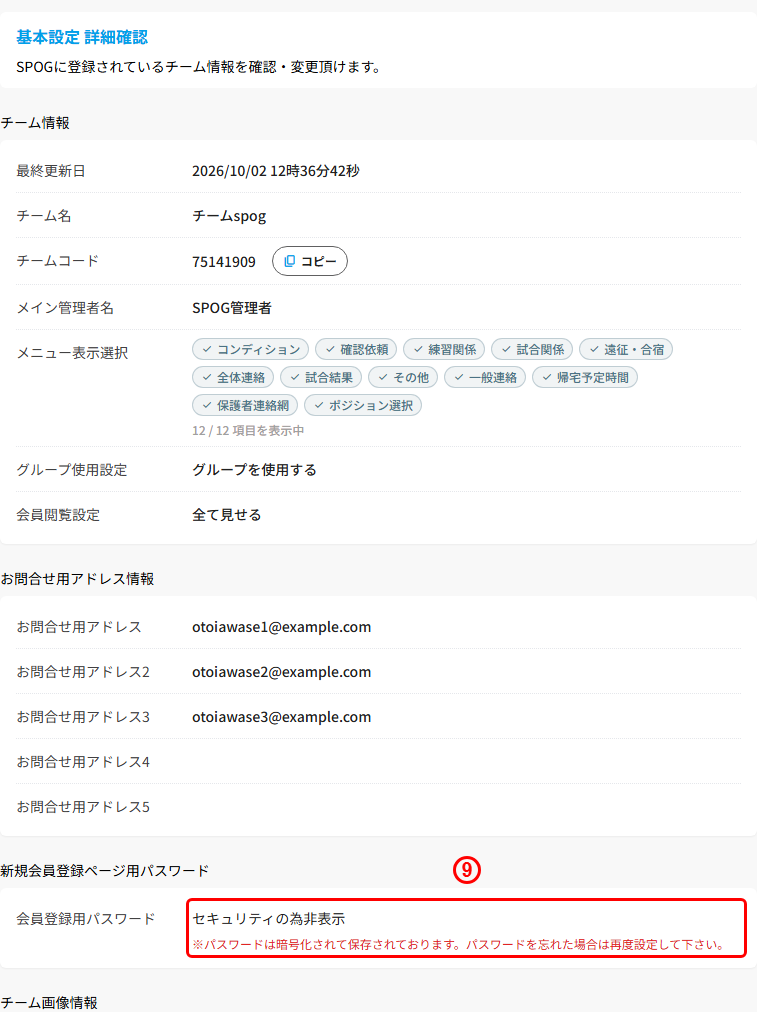
Task: Toggle the 一般連絡 menu chip
Action: (485, 378)
